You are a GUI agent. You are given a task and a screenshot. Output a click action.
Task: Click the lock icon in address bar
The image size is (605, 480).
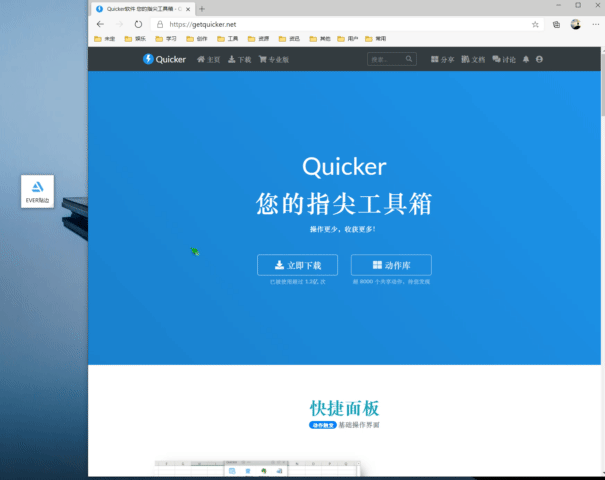(x=160, y=24)
